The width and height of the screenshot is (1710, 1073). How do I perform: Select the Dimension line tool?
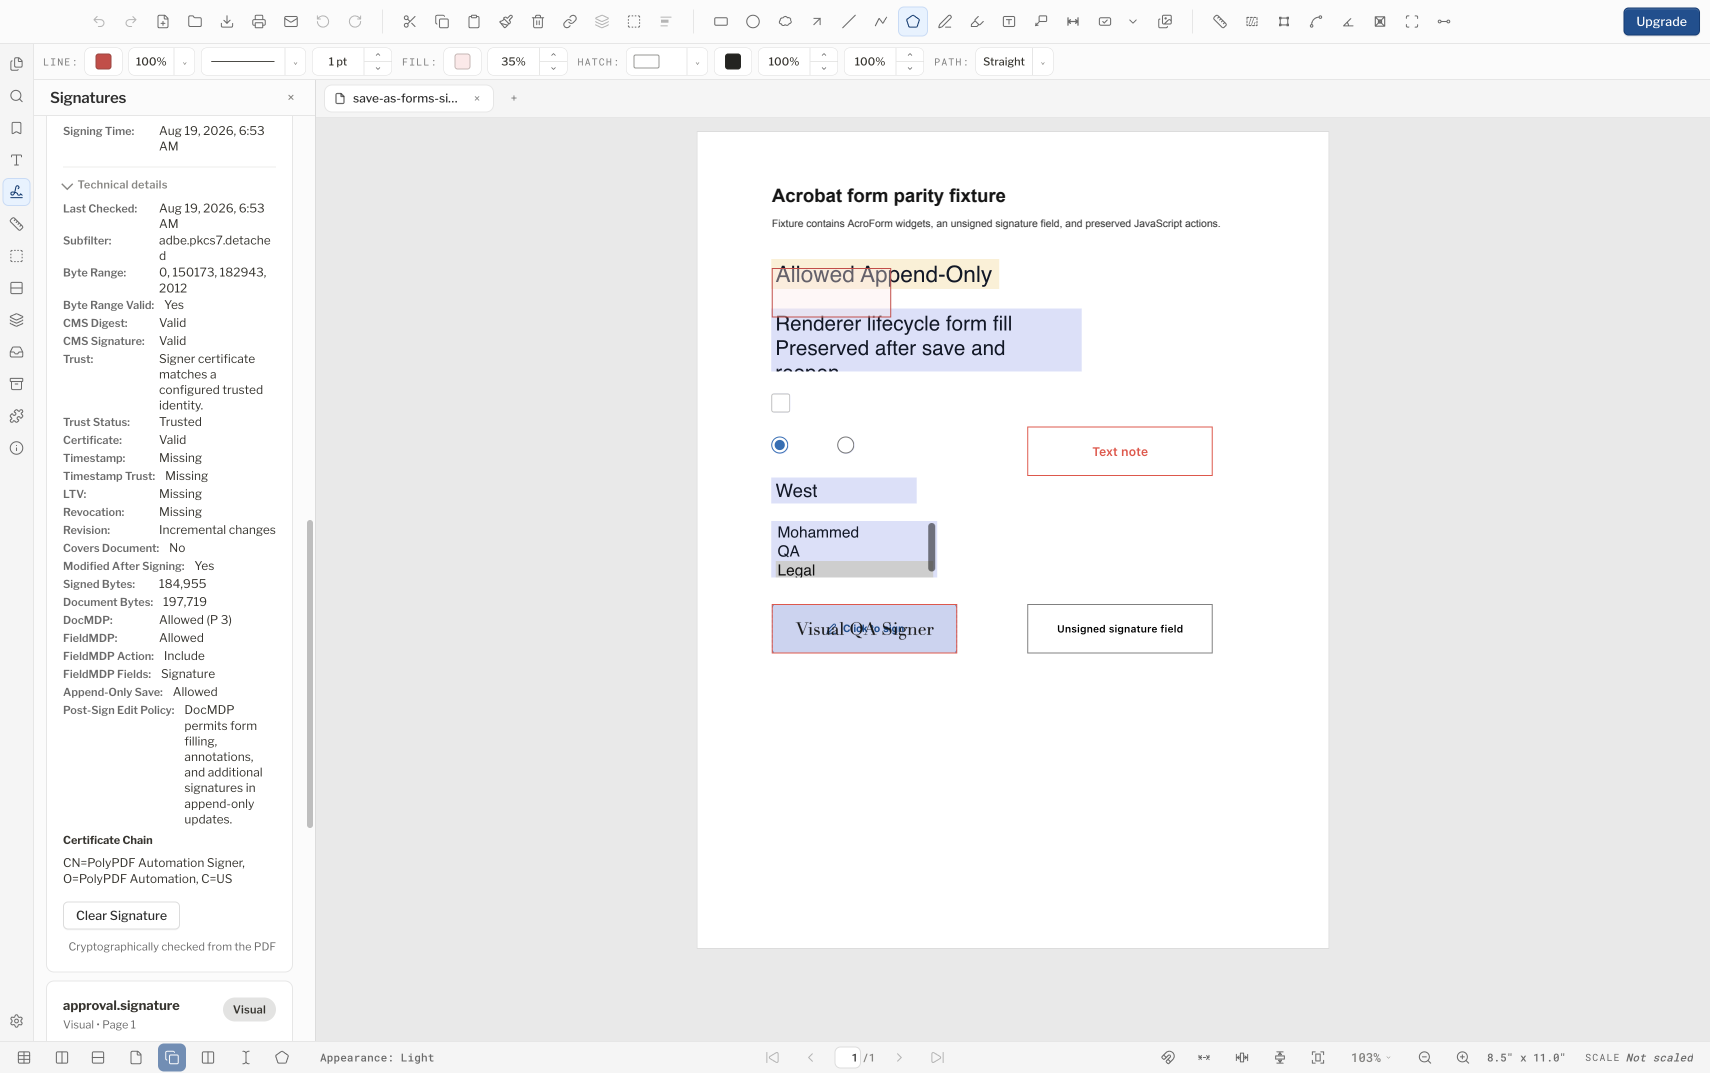(1072, 21)
